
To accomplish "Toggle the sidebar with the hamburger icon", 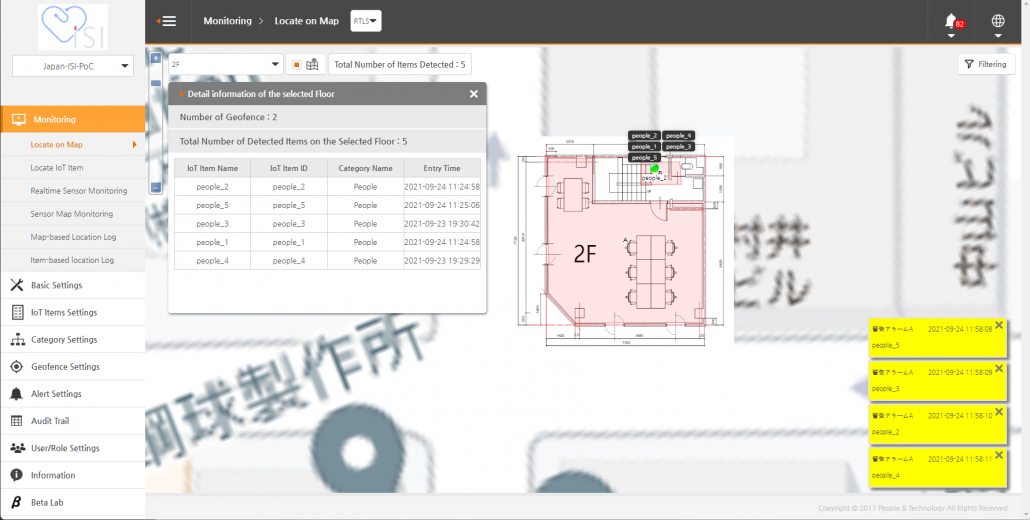I will 167,22.
